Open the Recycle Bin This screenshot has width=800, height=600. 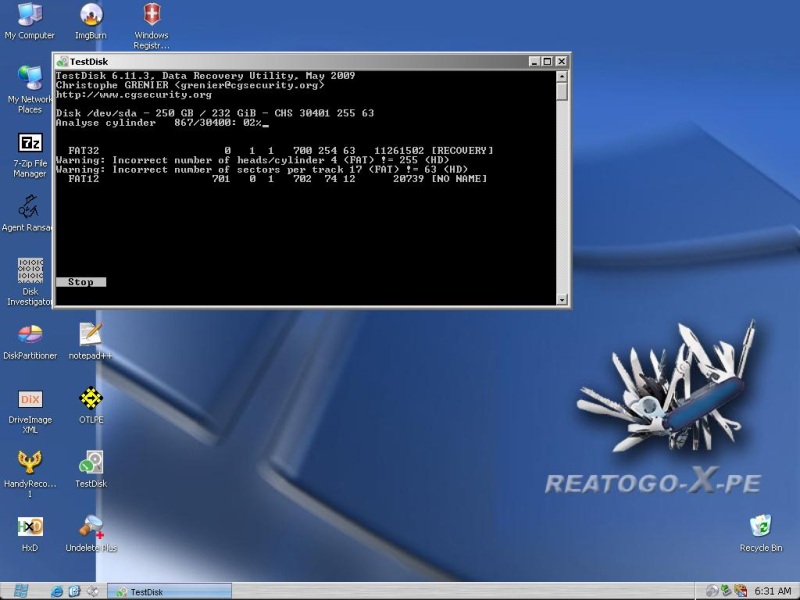point(761,534)
